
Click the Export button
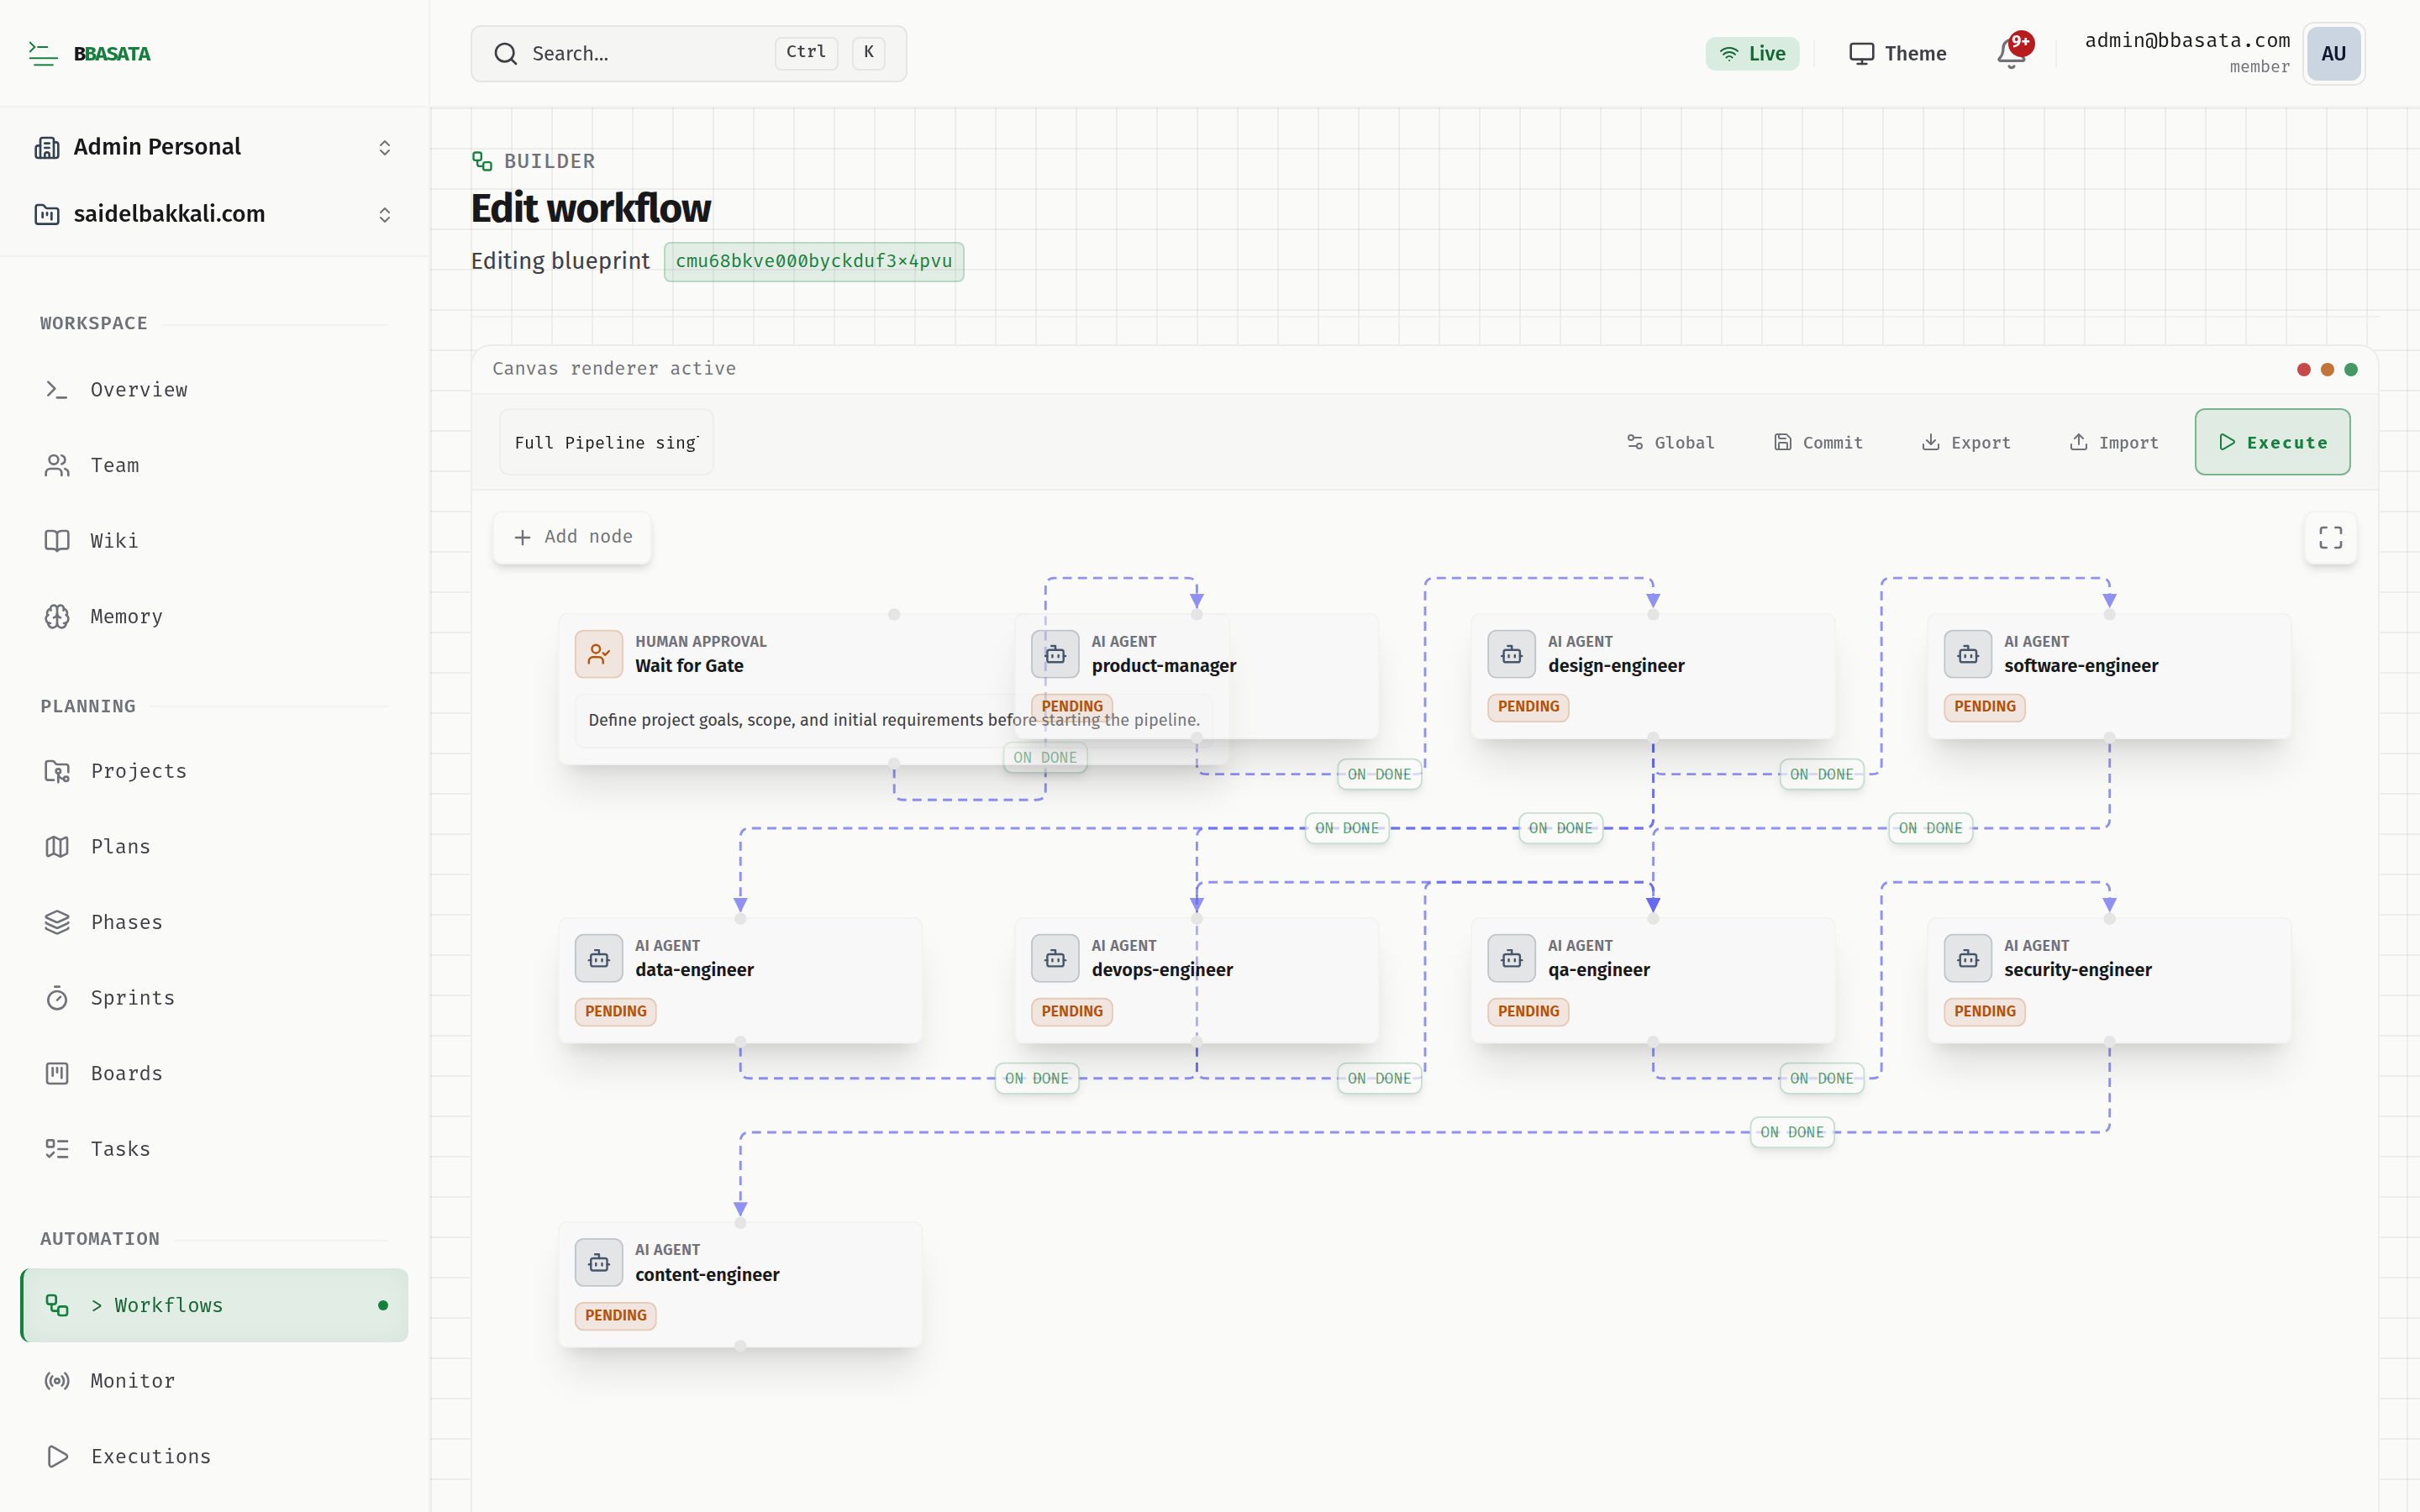1966,442
